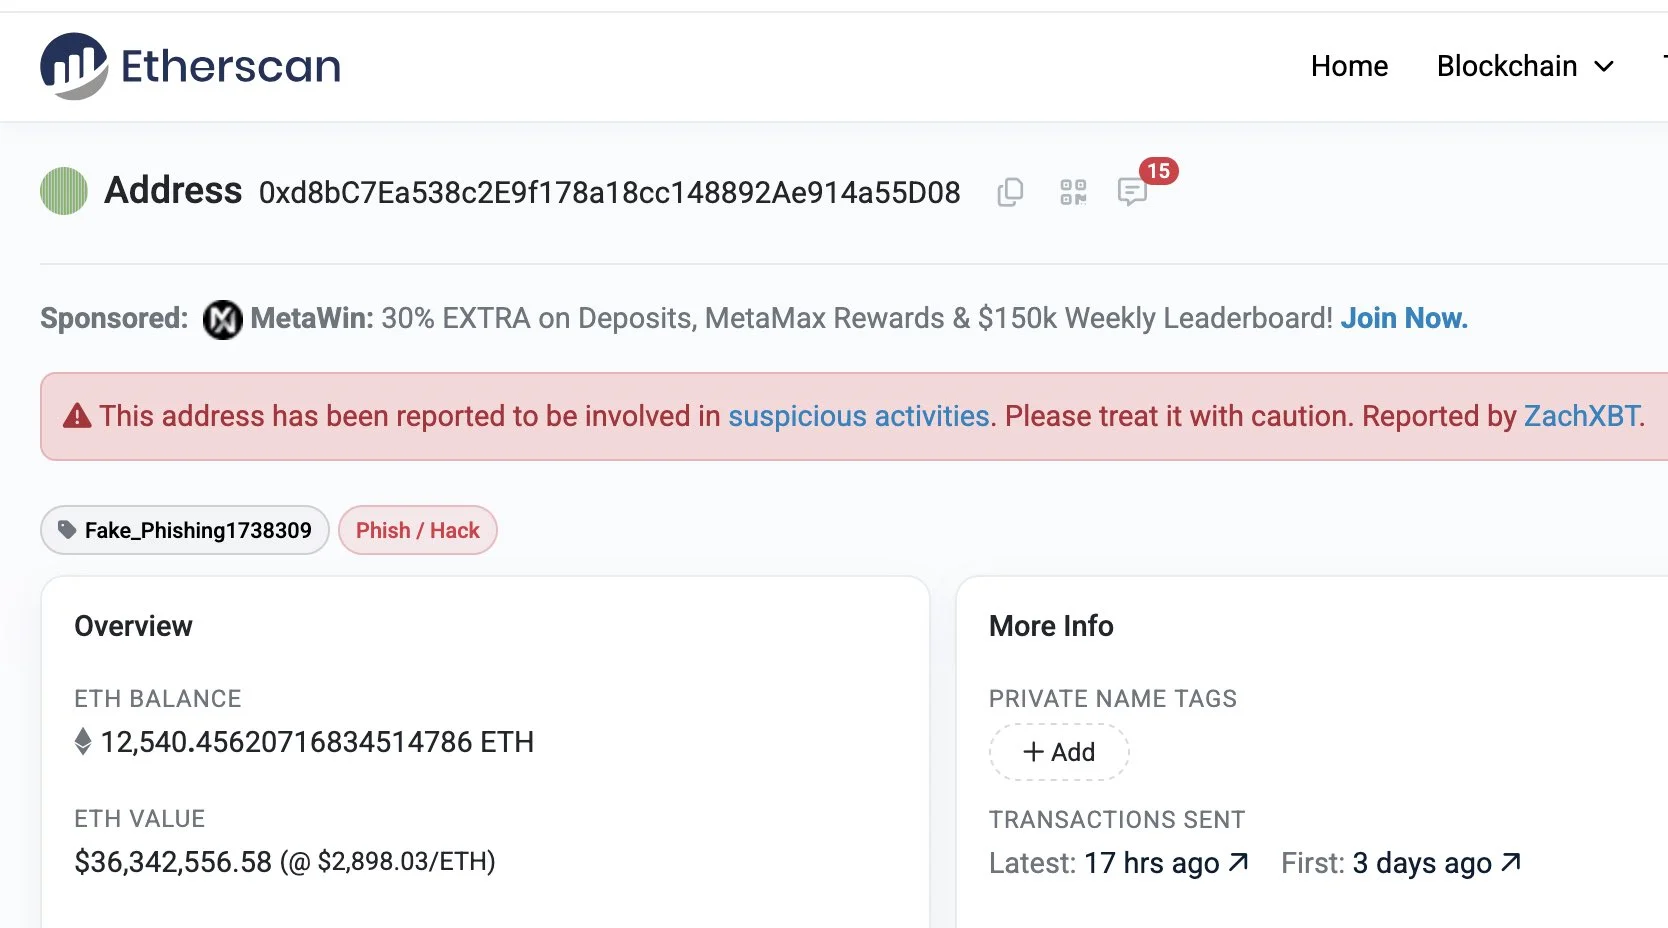Open the comments icon with 15 badge
Image resolution: width=1668 pixels, height=928 pixels.
(1132, 191)
